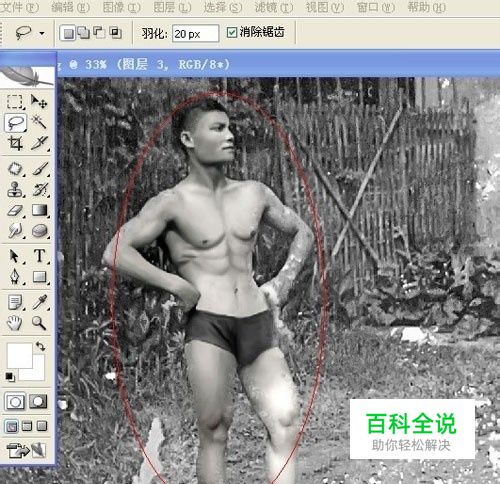Click the foreground color swatch

coord(20,355)
